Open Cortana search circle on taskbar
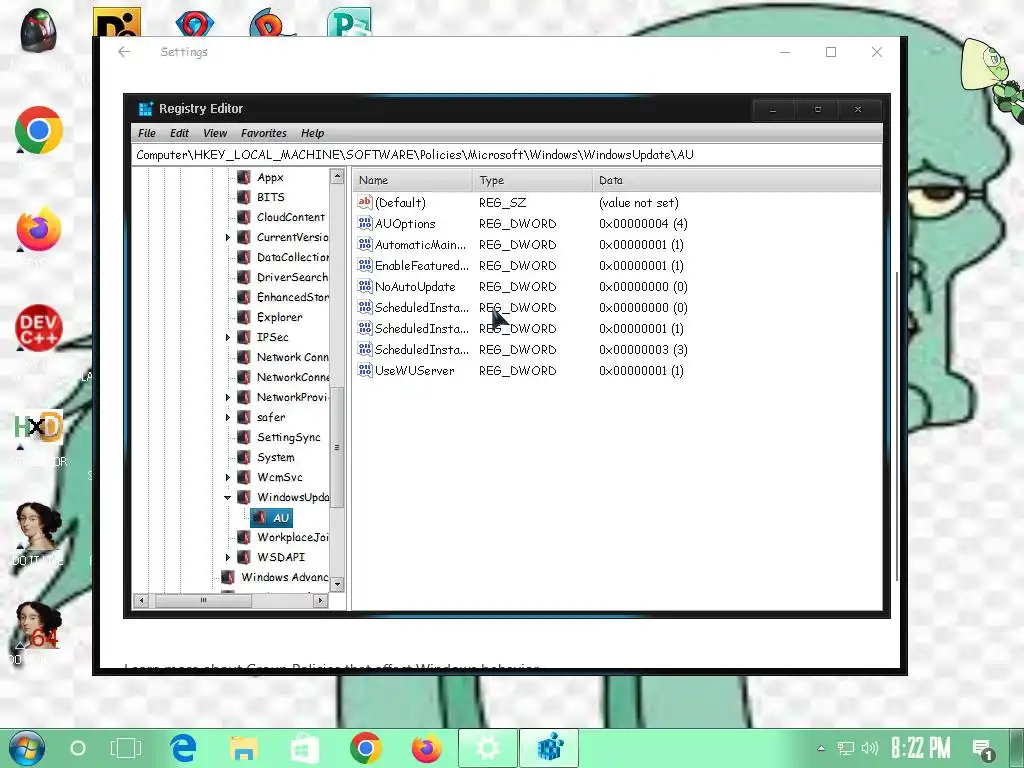 click(x=78, y=748)
